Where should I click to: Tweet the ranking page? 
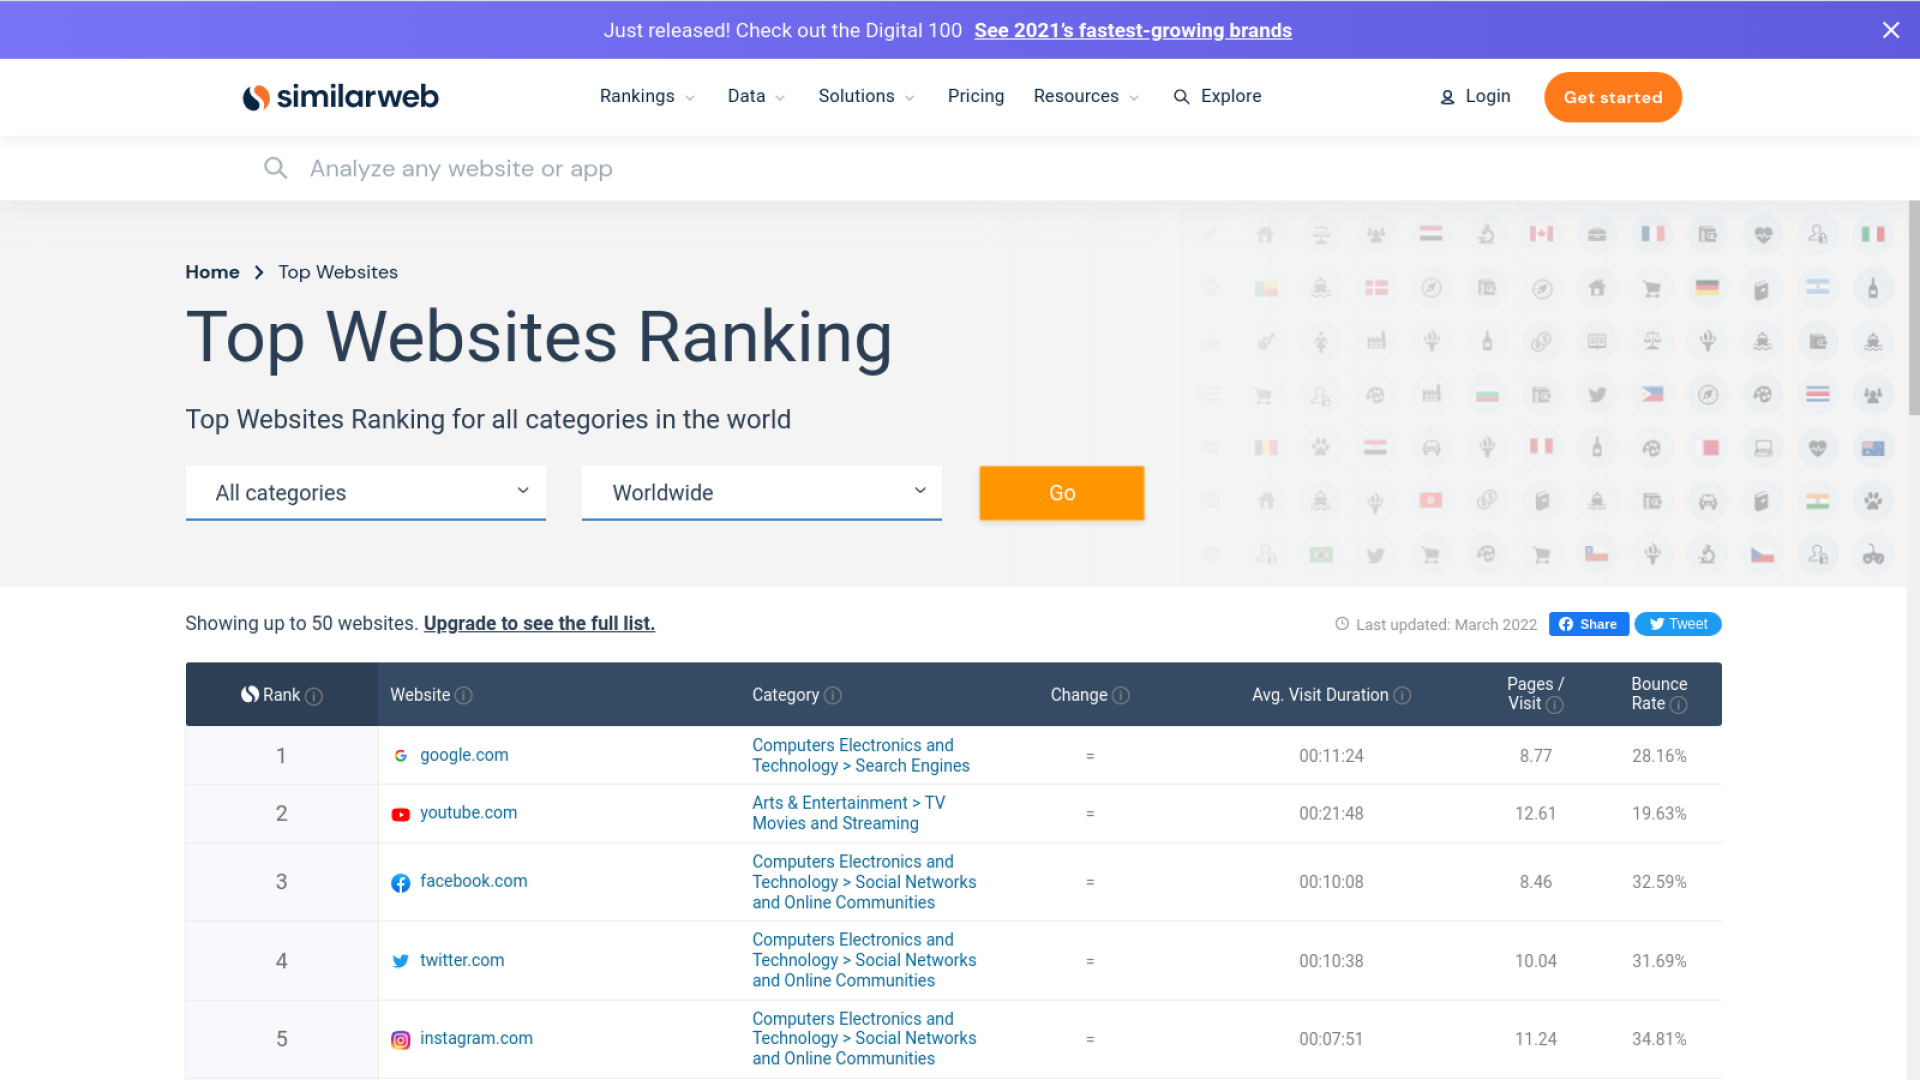tap(1678, 624)
